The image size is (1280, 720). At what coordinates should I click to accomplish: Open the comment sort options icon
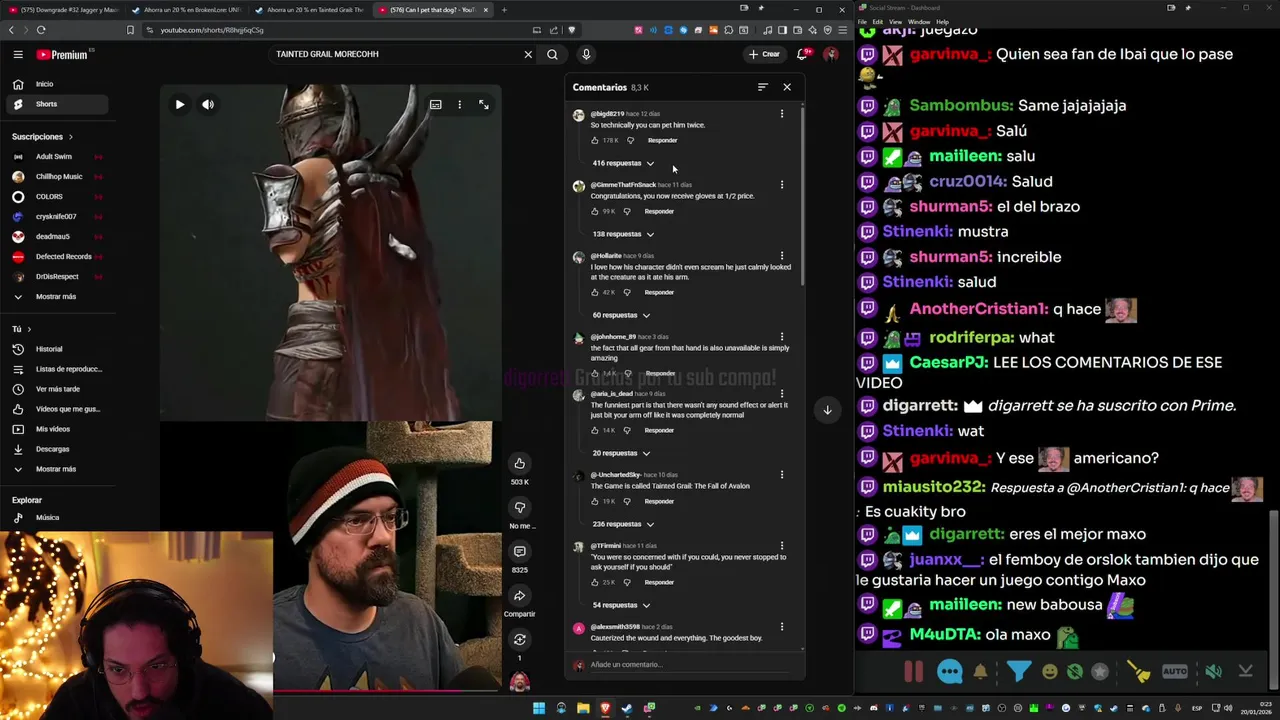762,87
